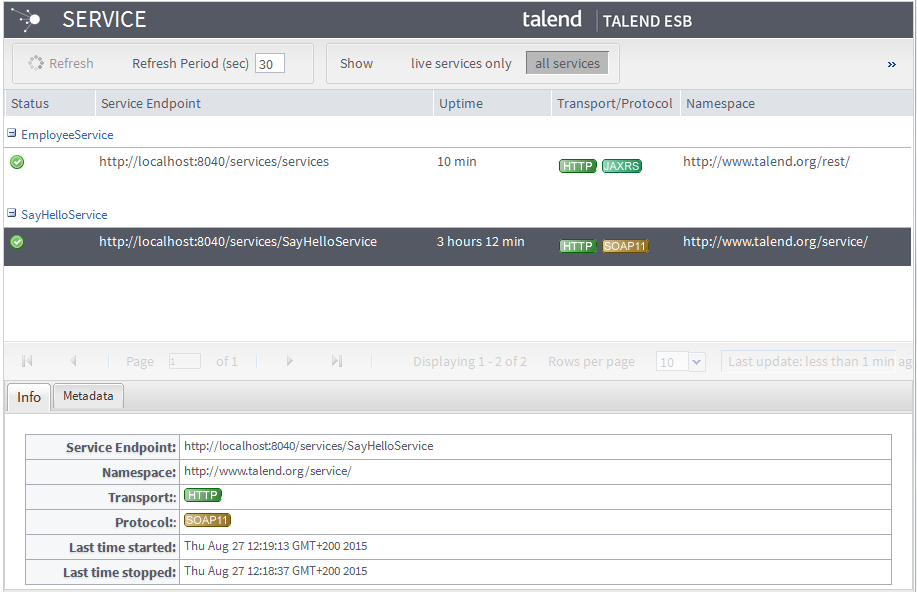917x592 pixels.
Task: Go to previous page arrow icon
Action: (x=73, y=361)
